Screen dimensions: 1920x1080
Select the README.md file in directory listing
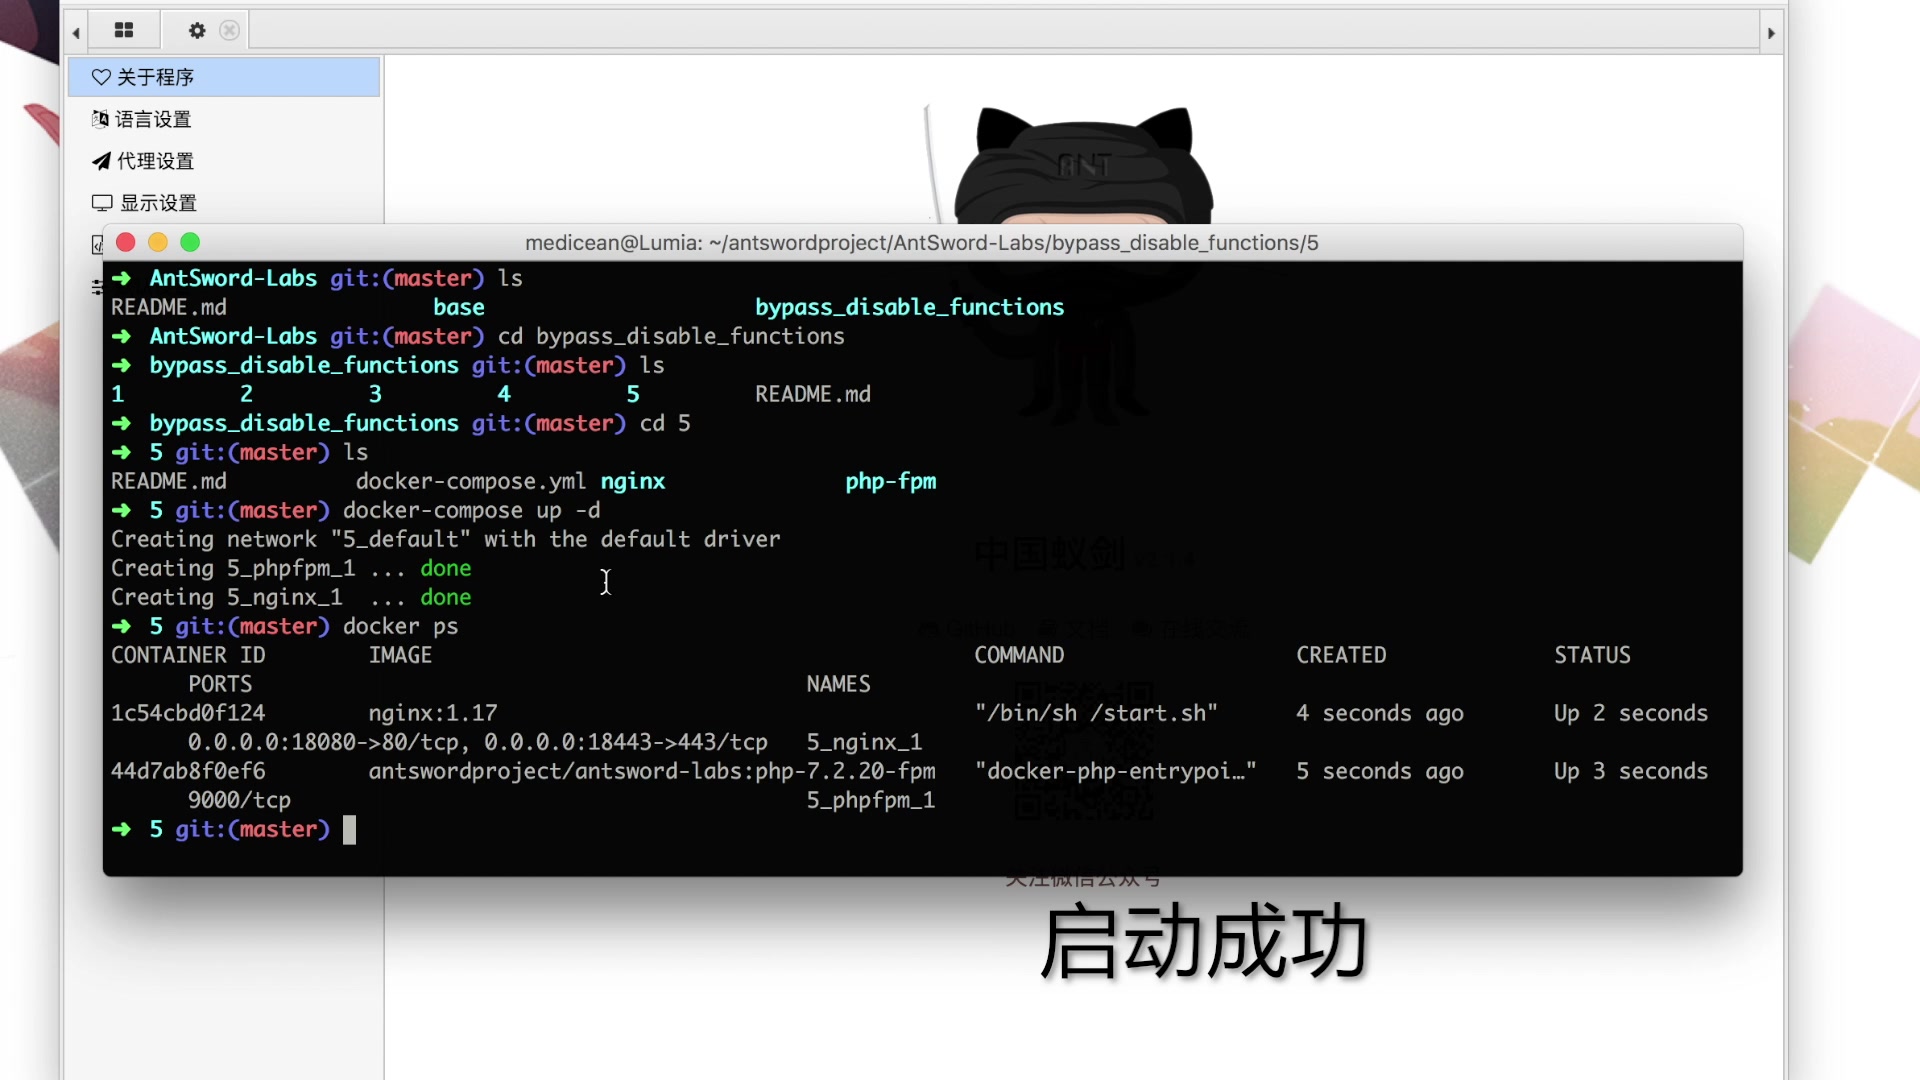(167, 480)
